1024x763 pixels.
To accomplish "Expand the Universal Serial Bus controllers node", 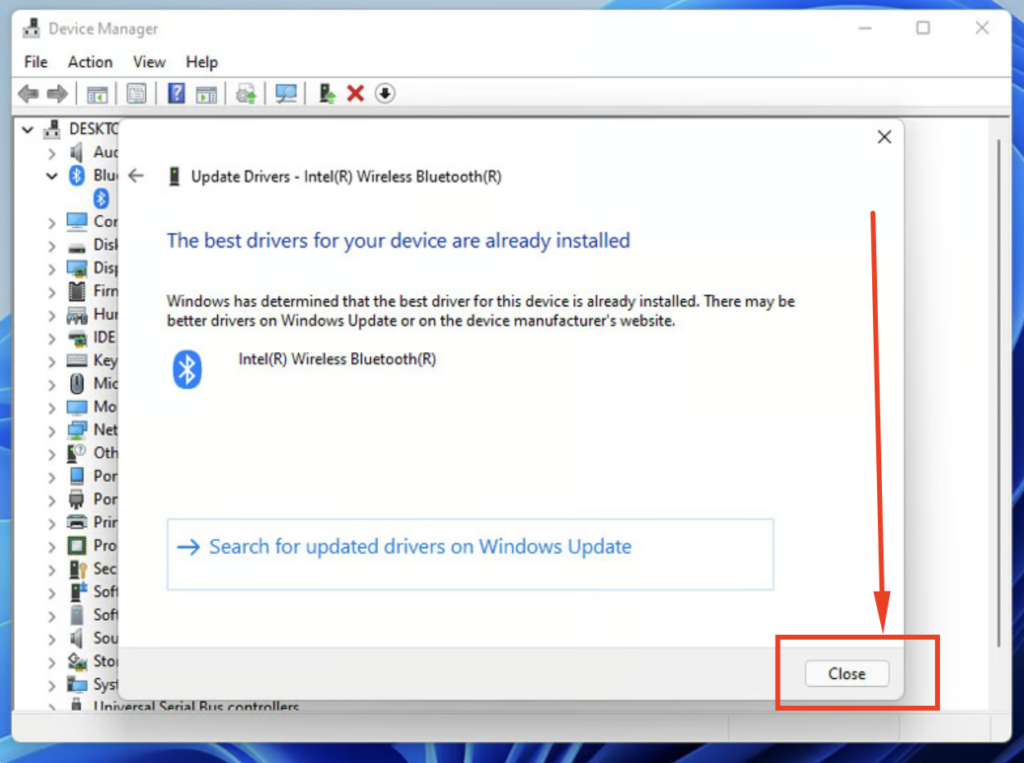I will pos(52,707).
